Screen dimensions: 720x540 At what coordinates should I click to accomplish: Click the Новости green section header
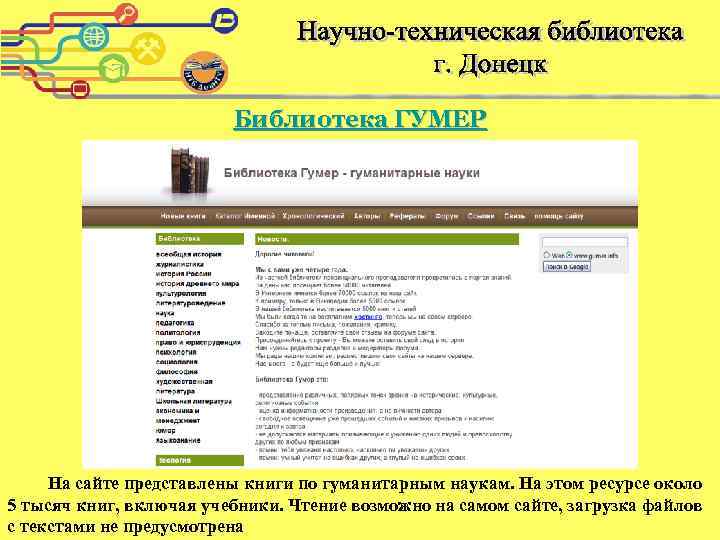[x=387, y=239]
